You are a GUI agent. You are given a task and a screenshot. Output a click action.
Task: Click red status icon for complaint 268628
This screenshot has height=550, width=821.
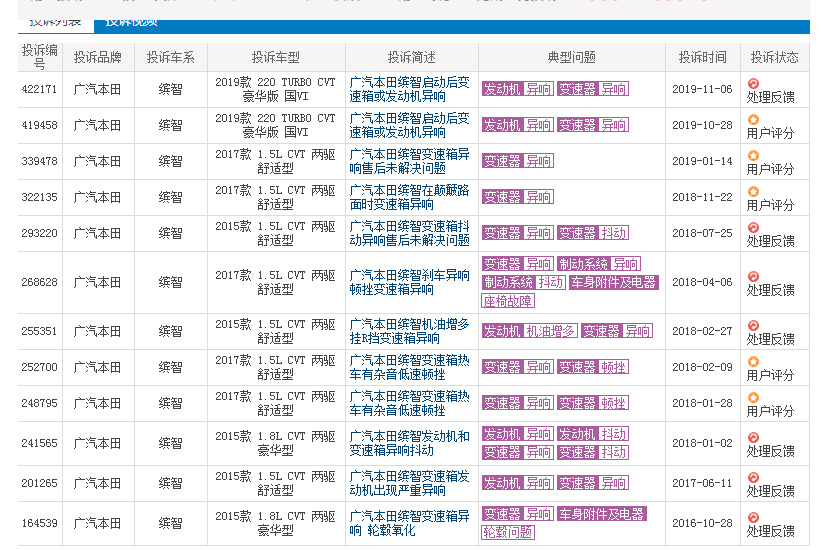click(x=753, y=277)
